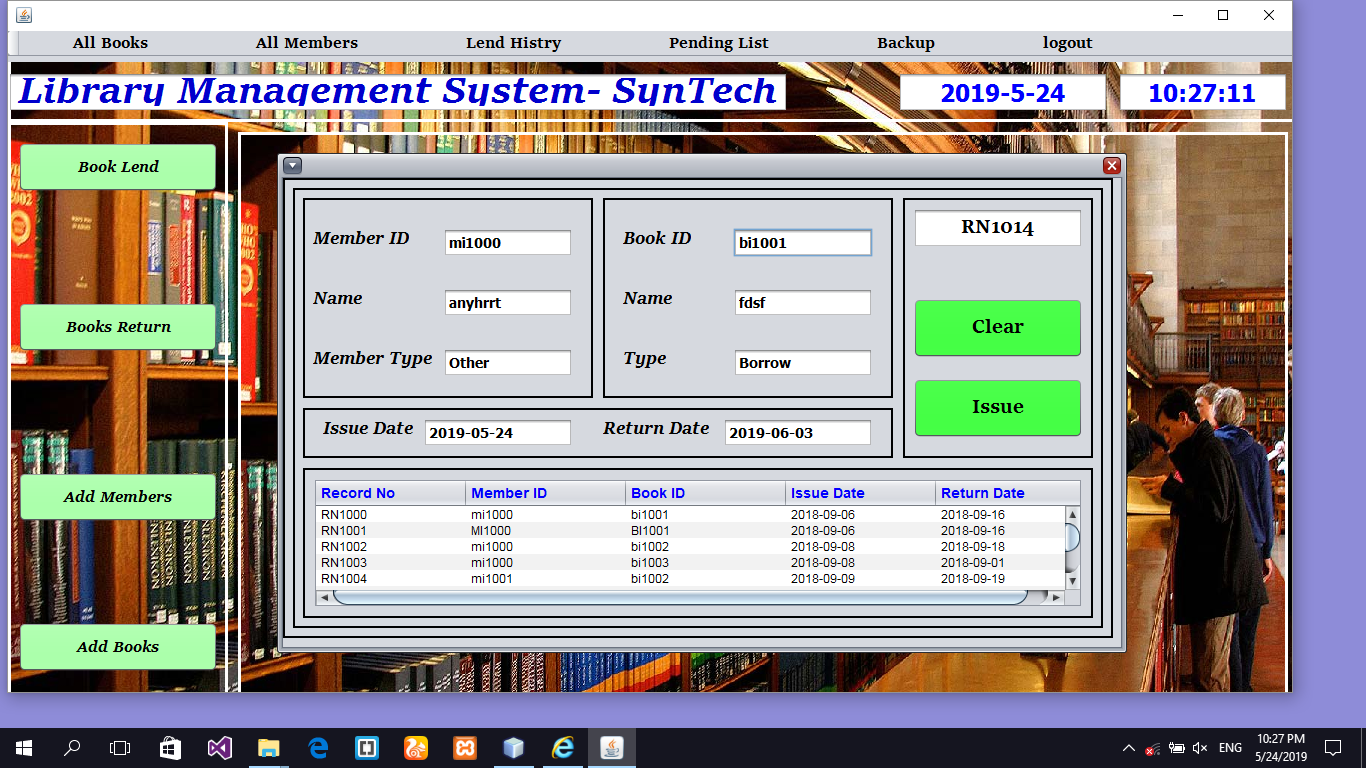Image resolution: width=1366 pixels, height=768 pixels.
Task: Launch Microsoft Edge from taskbar
Action: tap(318, 747)
